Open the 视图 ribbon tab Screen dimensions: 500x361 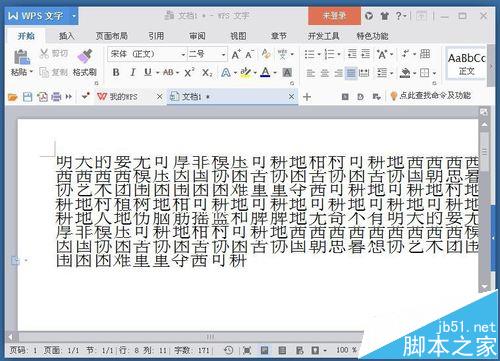click(x=238, y=36)
